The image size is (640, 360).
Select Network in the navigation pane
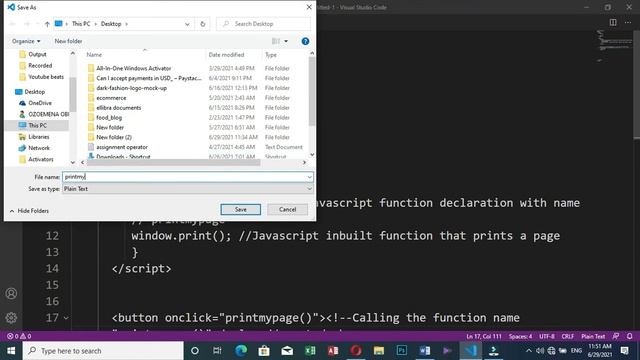[39, 148]
